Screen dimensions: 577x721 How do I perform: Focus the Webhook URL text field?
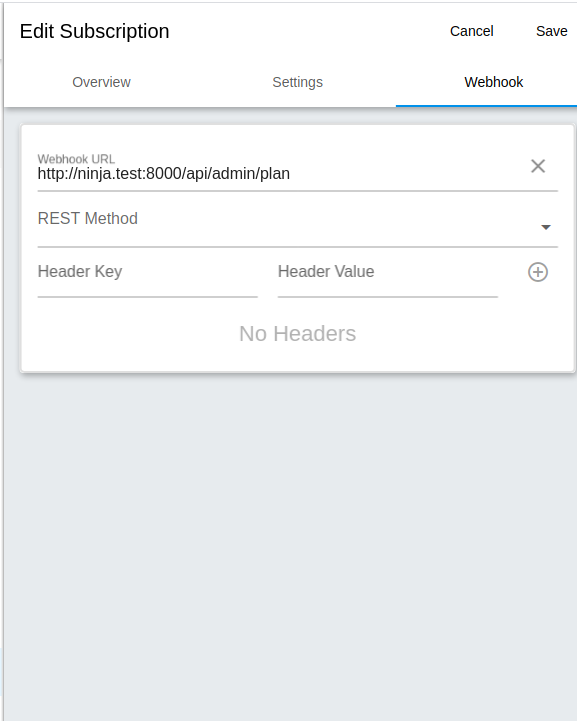(x=280, y=173)
